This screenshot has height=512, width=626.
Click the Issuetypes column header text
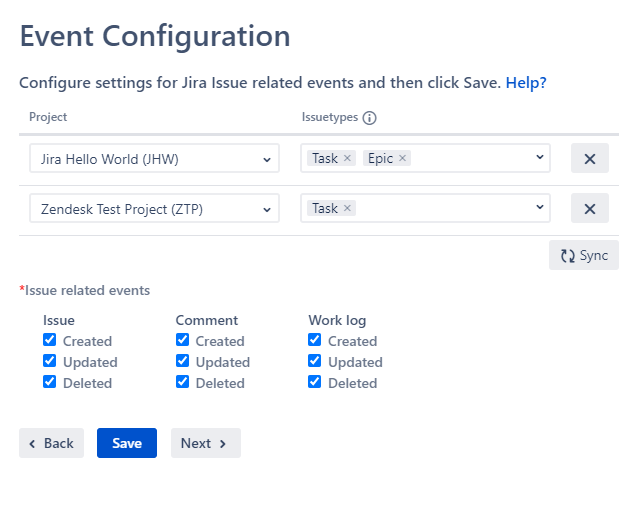pos(330,117)
